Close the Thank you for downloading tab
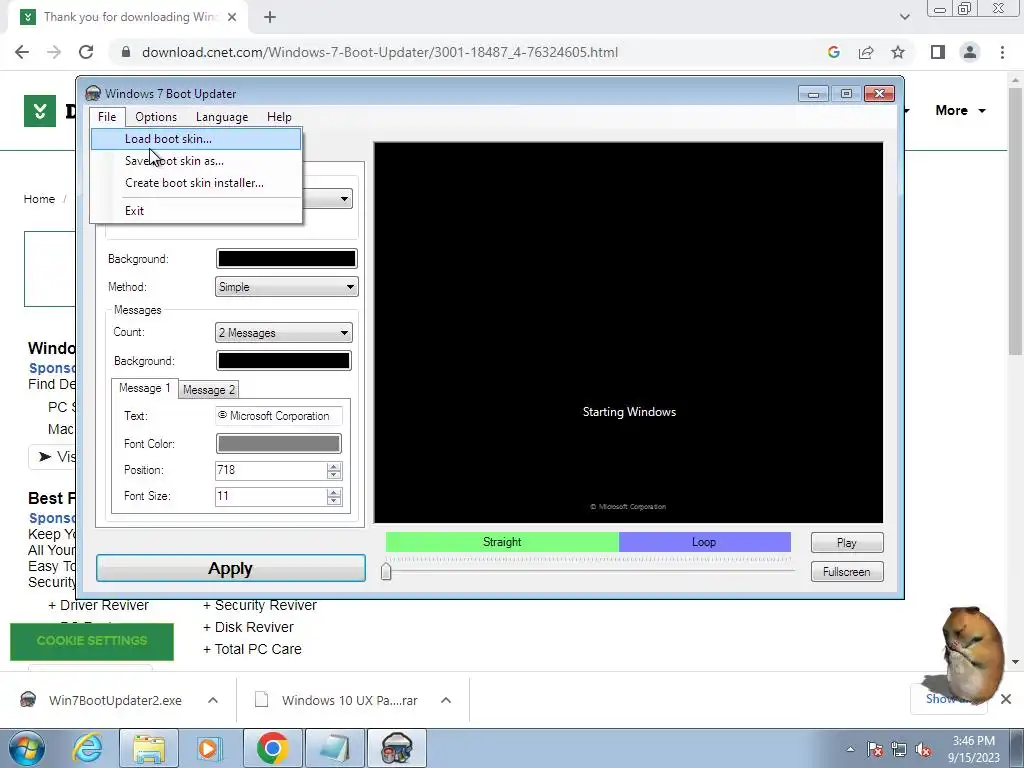1024x768 pixels. pos(232,18)
